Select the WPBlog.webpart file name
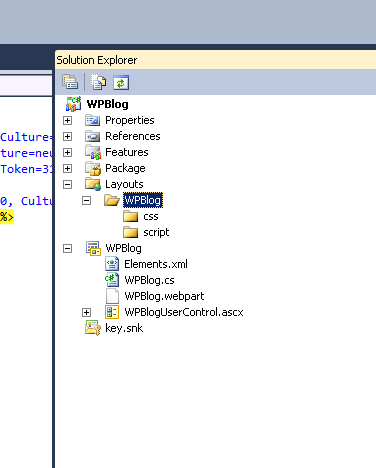This screenshot has height=468, width=376. click(164, 296)
